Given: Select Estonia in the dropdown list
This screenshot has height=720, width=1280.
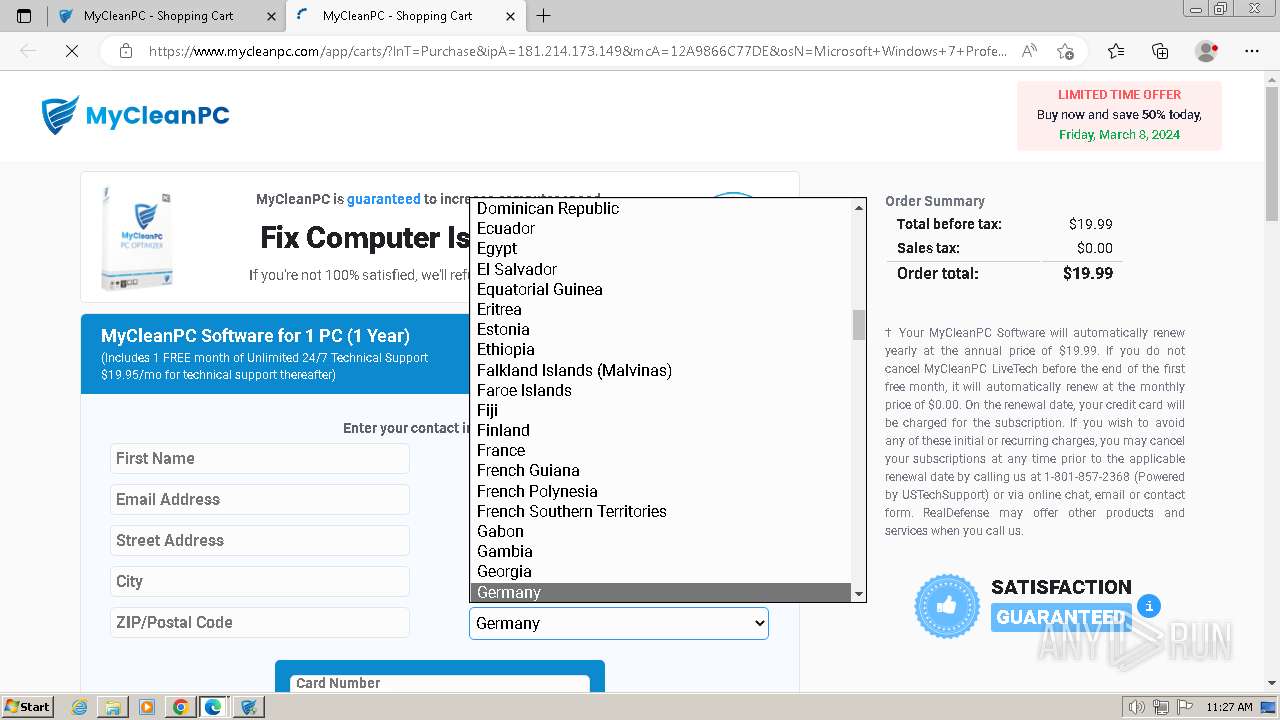Looking at the screenshot, I should (x=660, y=329).
